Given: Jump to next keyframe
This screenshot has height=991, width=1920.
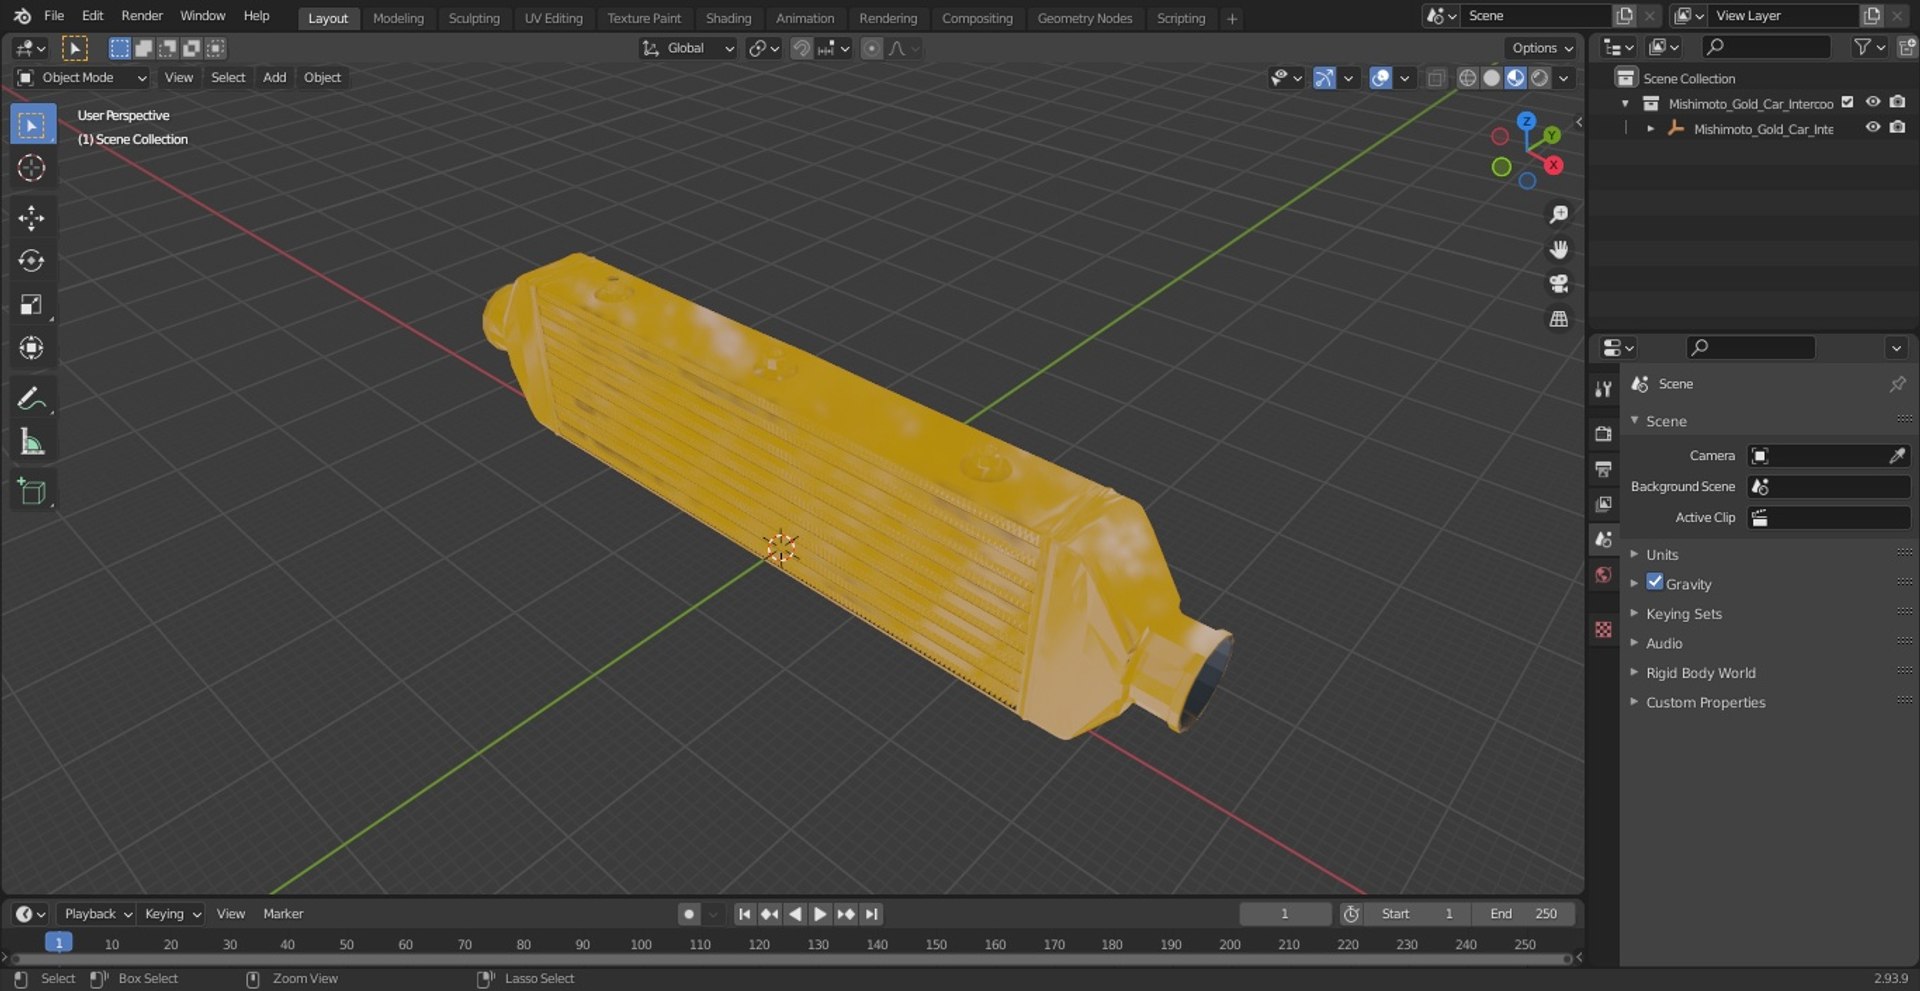Looking at the screenshot, I should coord(846,914).
